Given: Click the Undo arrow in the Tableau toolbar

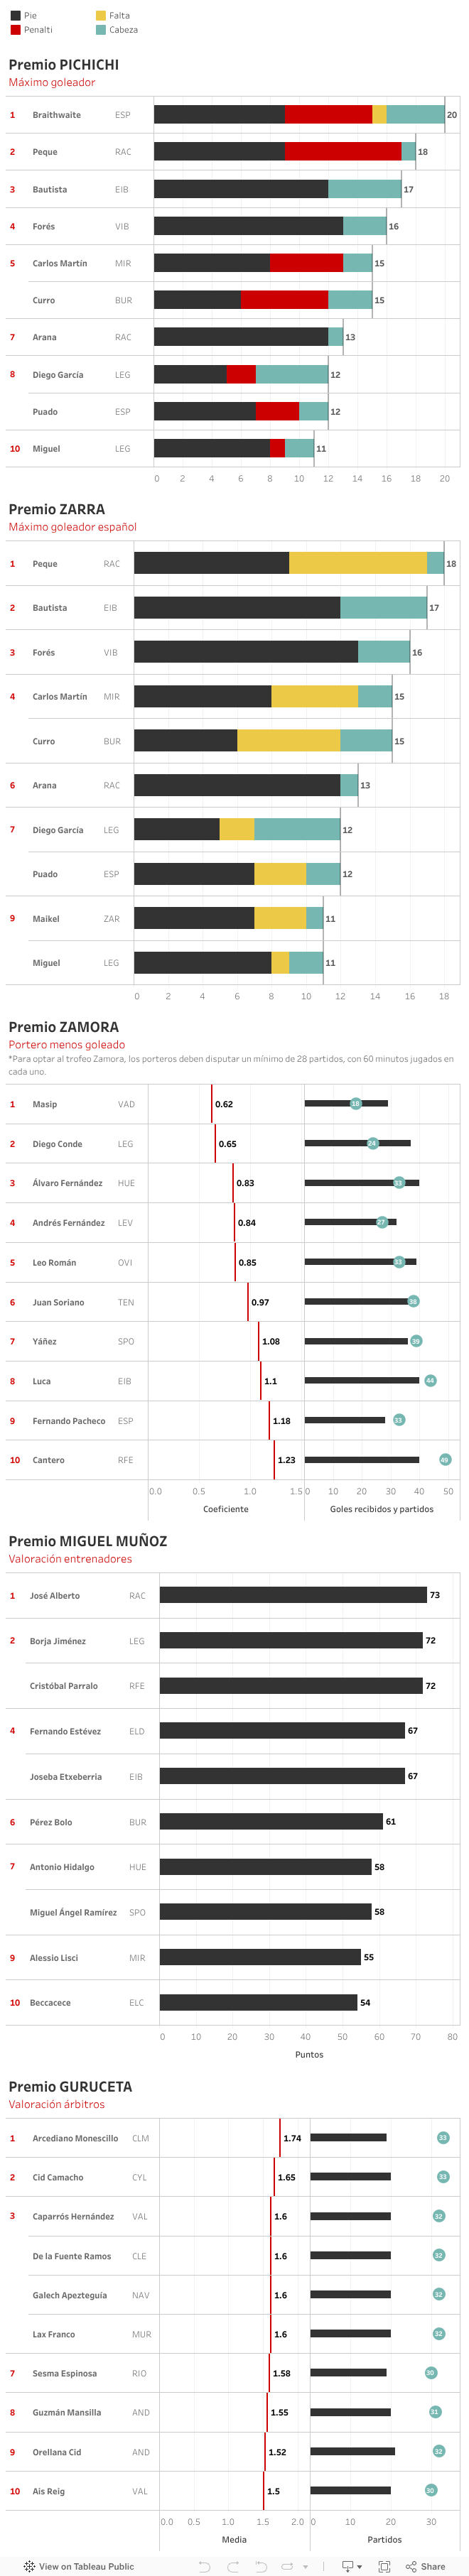Looking at the screenshot, I should click(x=204, y=2566).
